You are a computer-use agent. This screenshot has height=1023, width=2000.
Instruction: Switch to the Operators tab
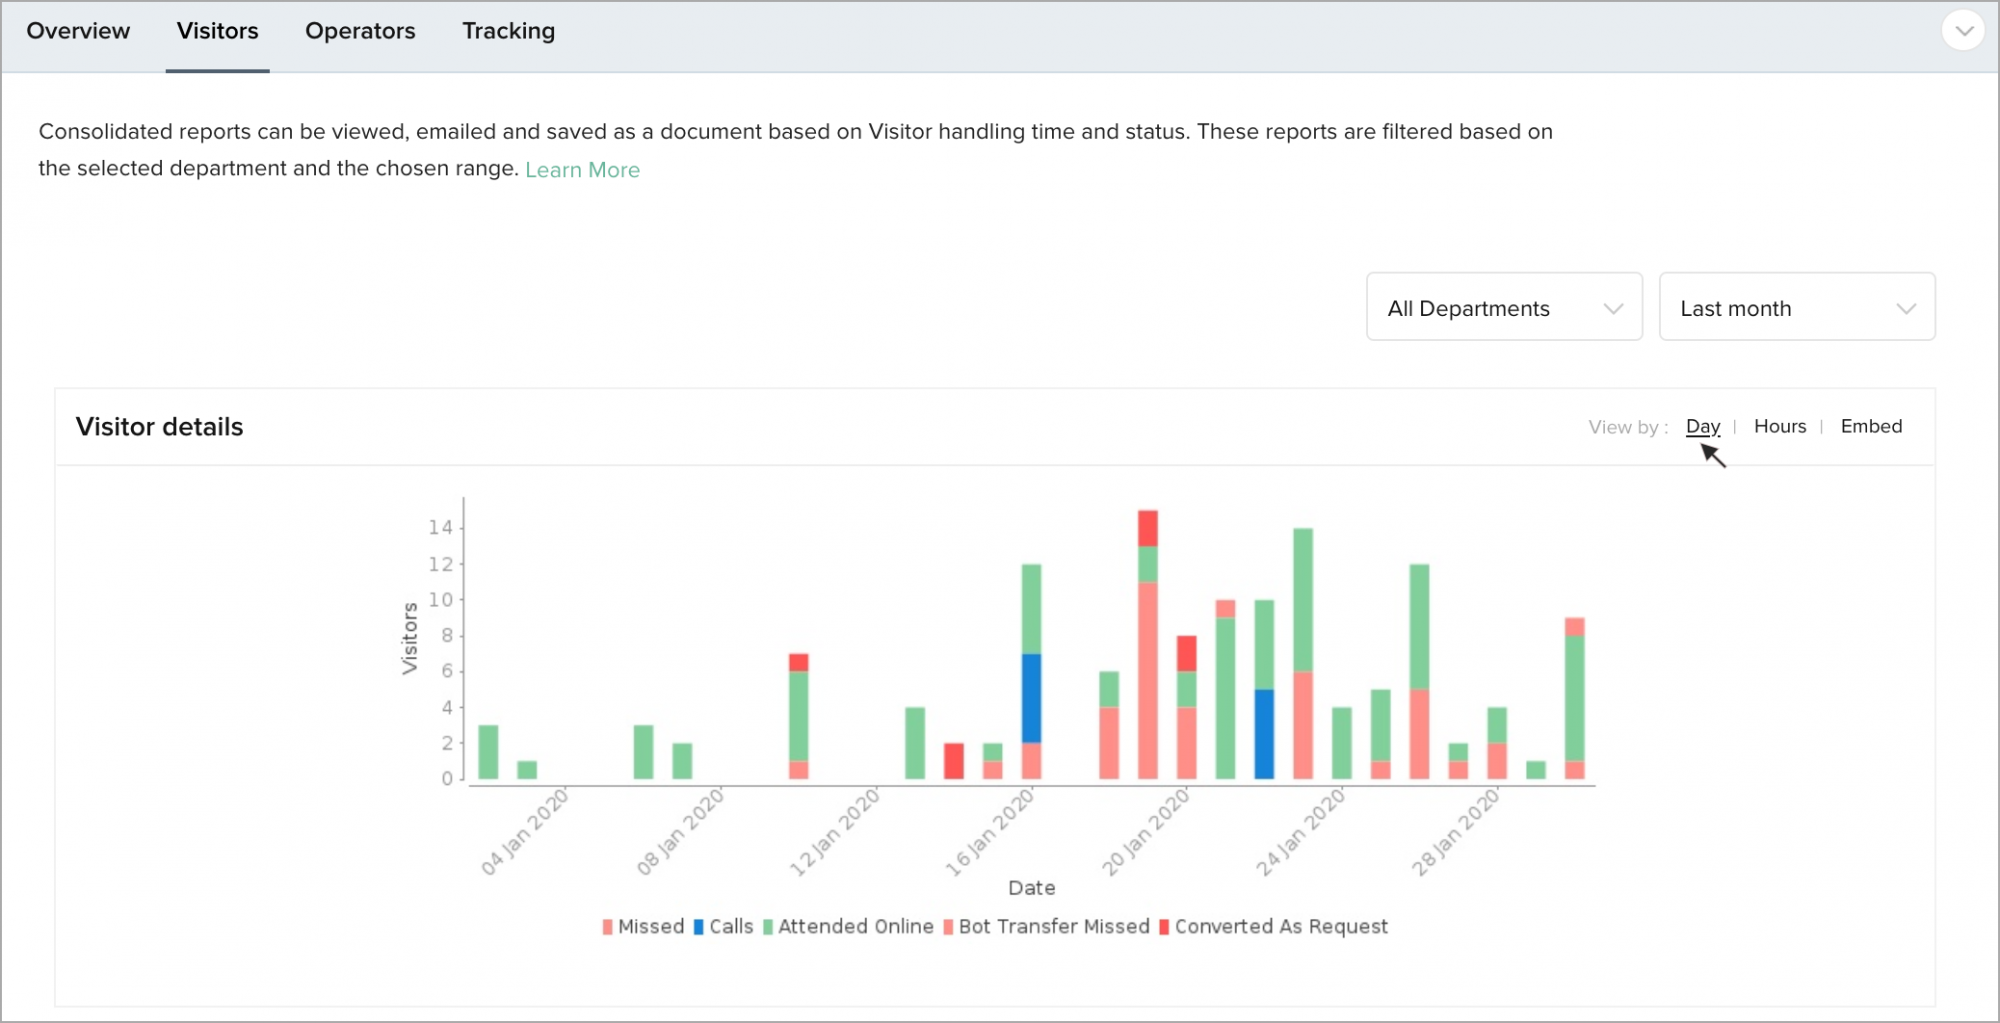[360, 31]
